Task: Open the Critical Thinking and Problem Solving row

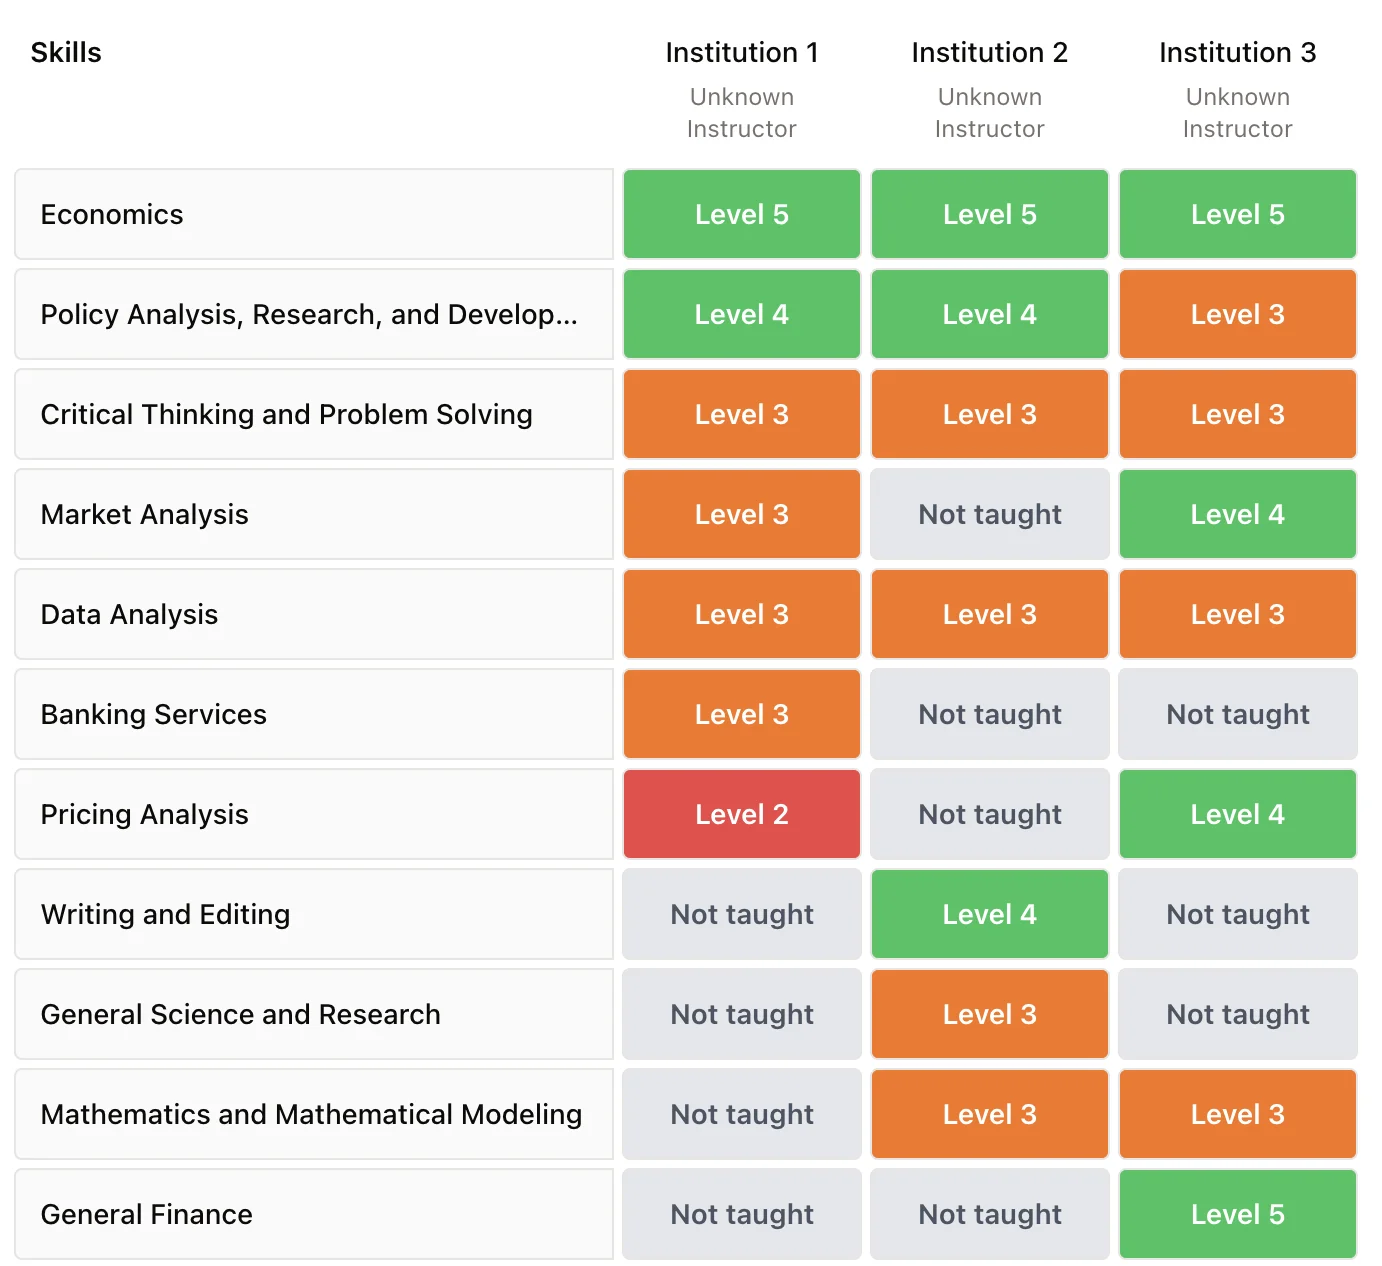Action: [313, 414]
